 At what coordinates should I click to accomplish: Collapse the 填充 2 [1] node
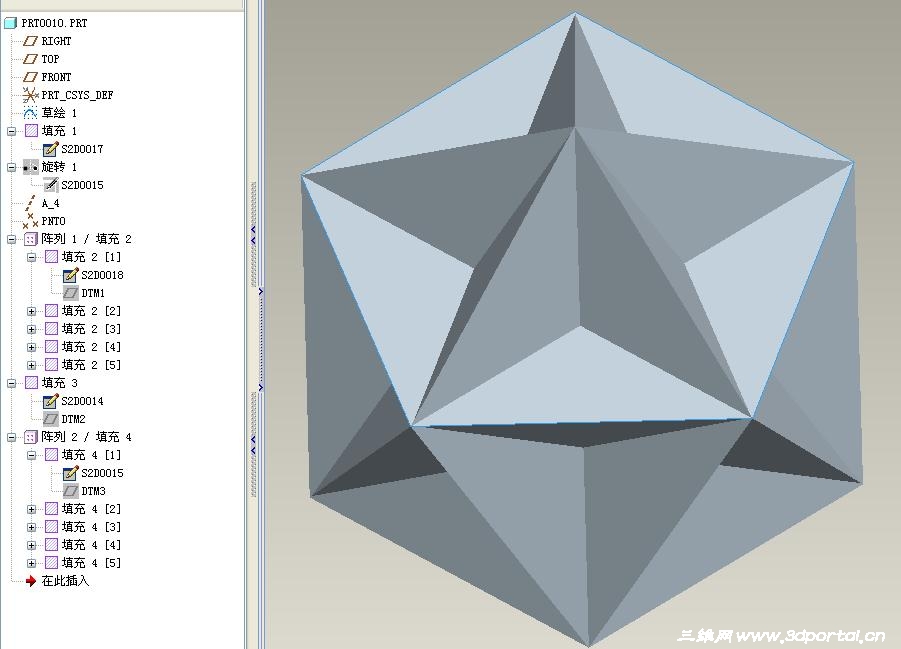coord(32,257)
